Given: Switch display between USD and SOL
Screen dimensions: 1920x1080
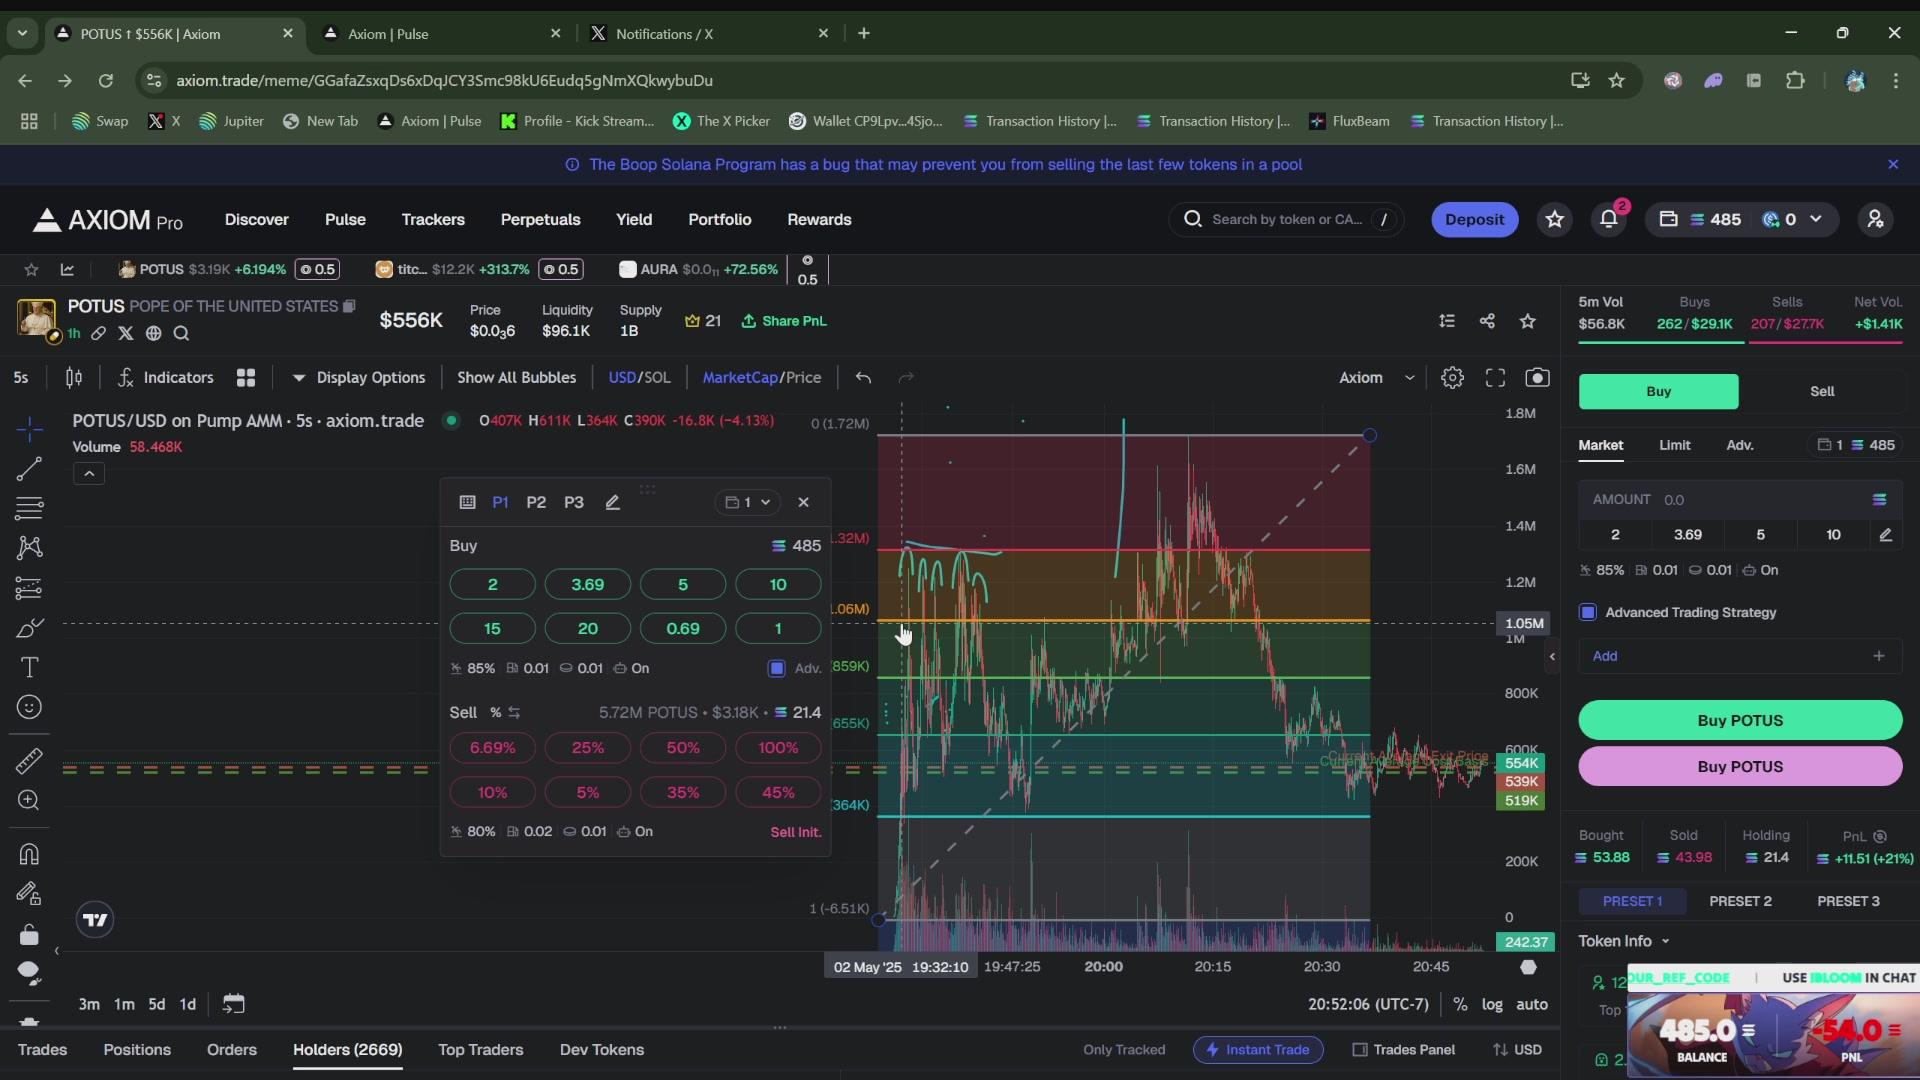Looking at the screenshot, I should pyautogui.click(x=639, y=377).
